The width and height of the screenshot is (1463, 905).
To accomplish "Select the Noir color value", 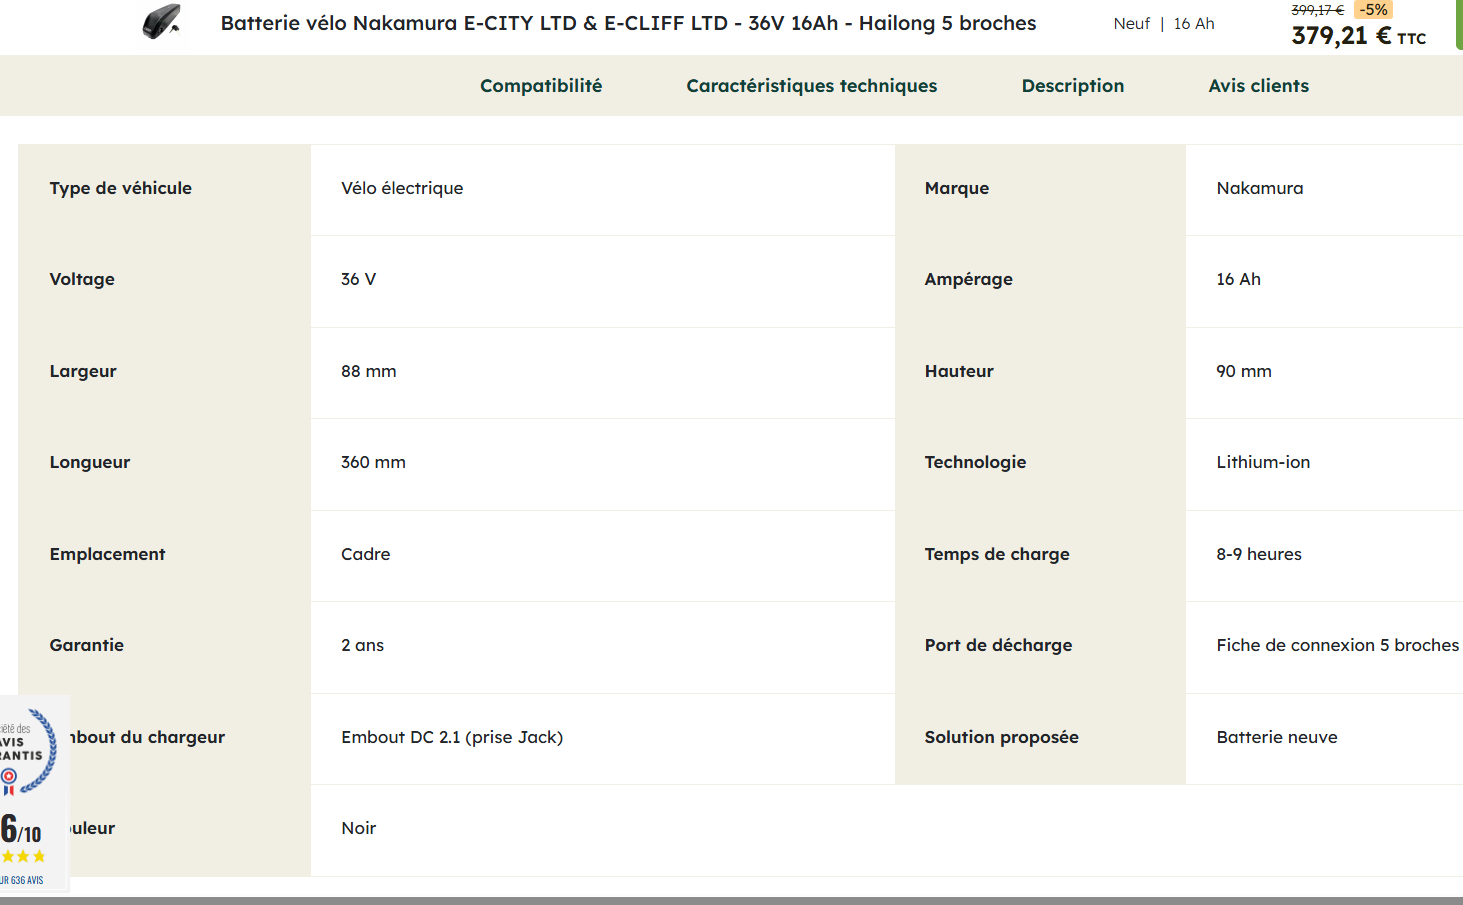I will (x=359, y=828).
